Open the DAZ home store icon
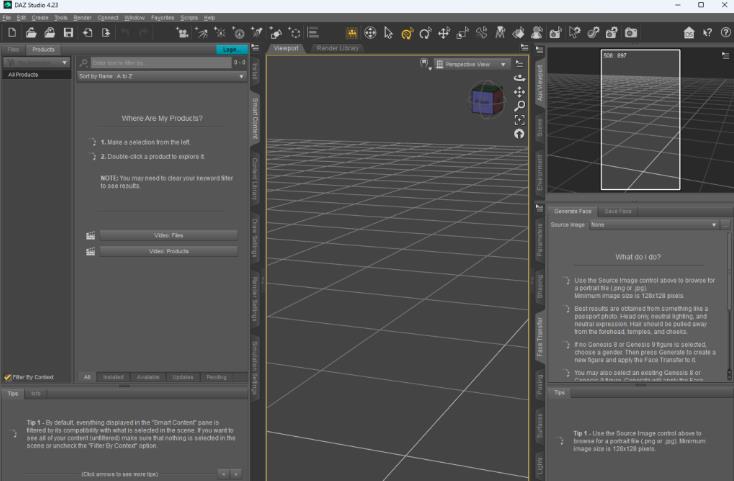Screen dimensions: 734x481 point(689,33)
